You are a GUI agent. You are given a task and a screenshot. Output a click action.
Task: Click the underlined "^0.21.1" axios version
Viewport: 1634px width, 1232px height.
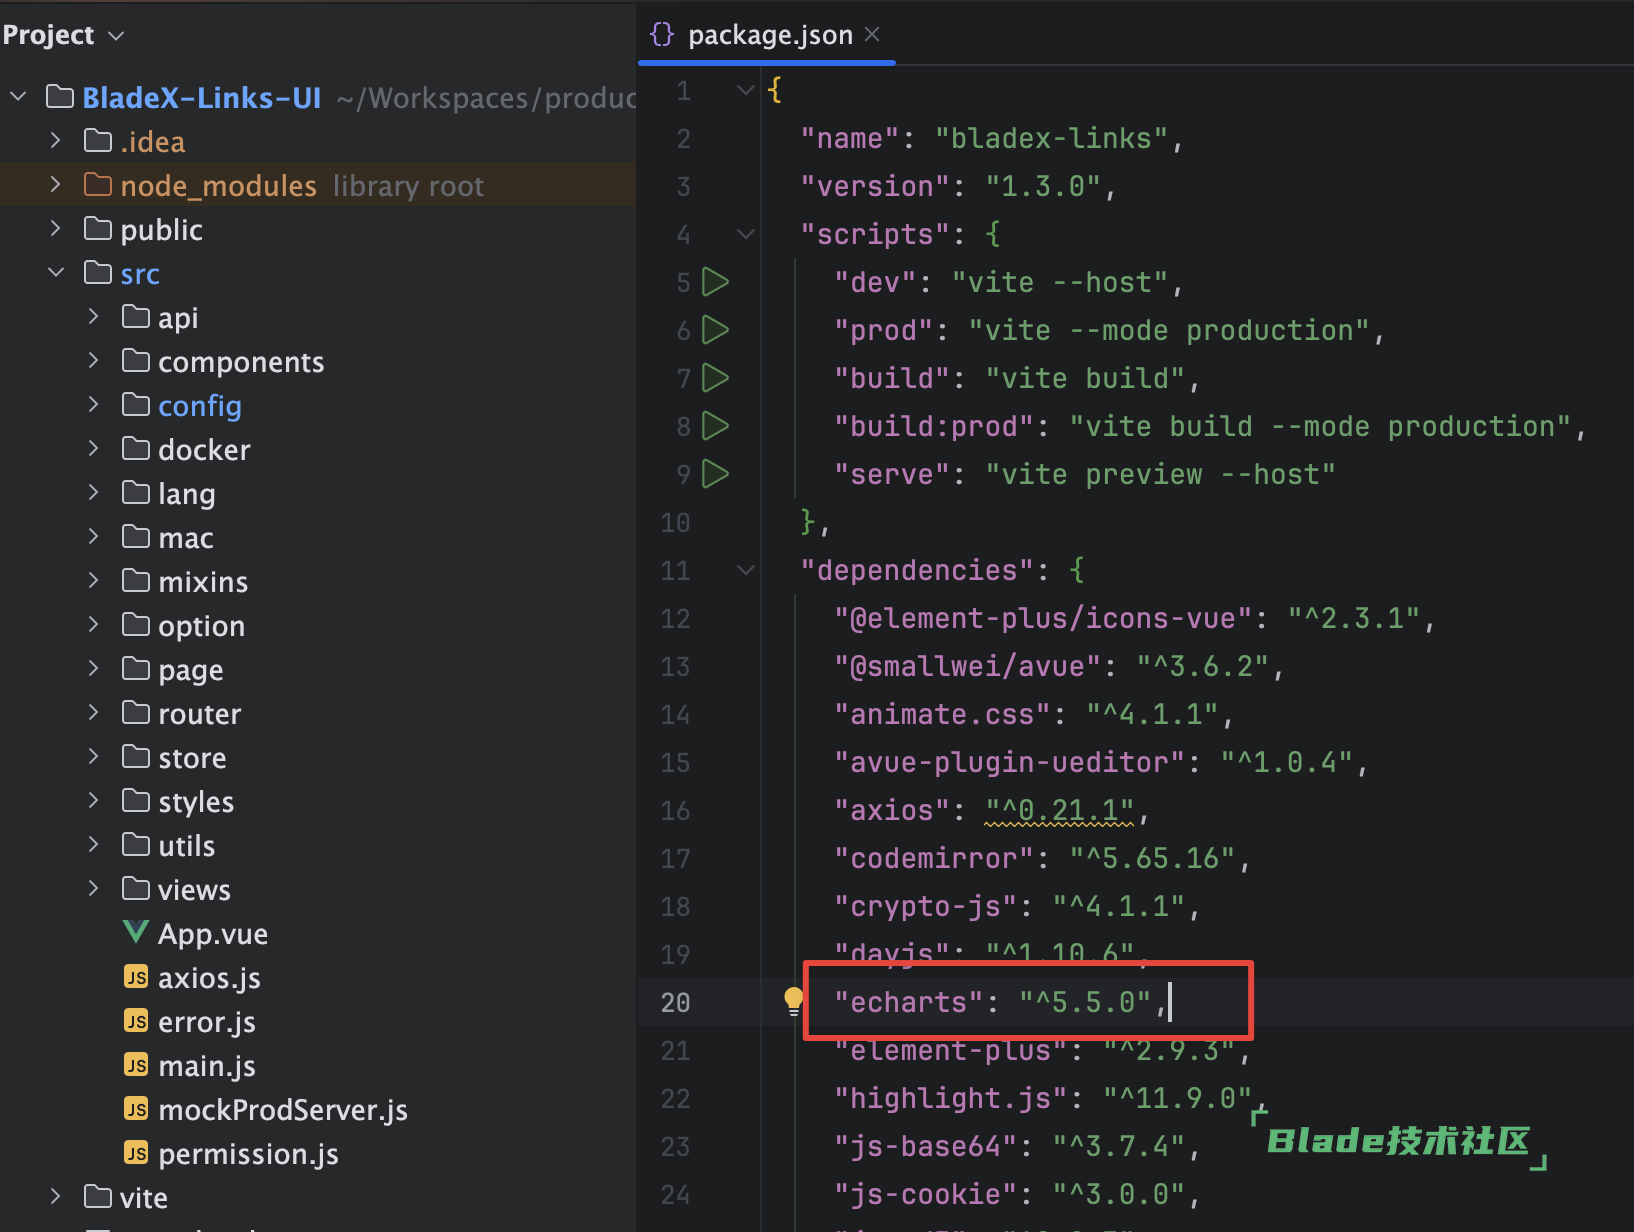point(1060,810)
